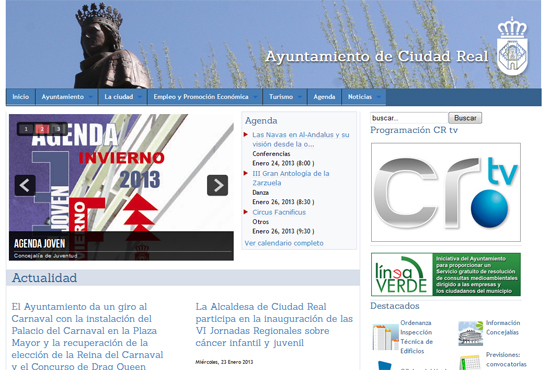
Task: Click the Buscar search button
Action: tap(465, 118)
